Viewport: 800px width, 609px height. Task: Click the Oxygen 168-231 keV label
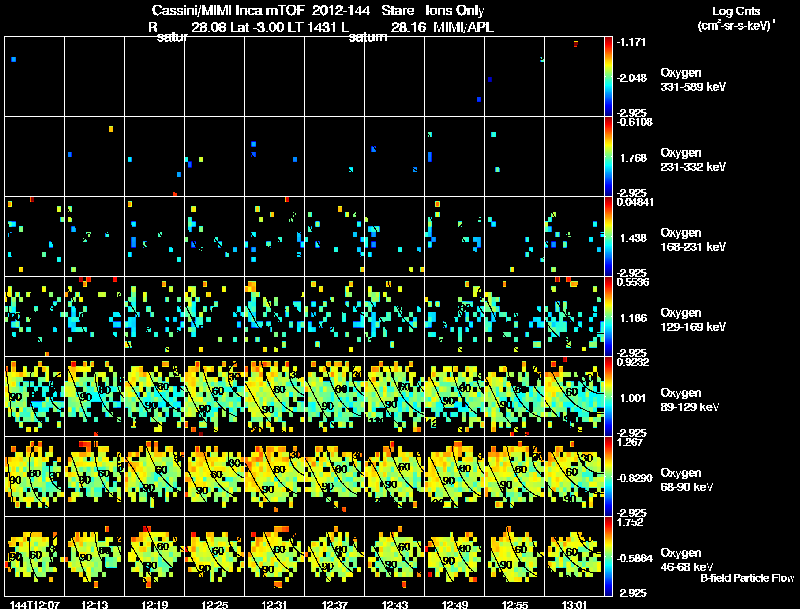693,240
